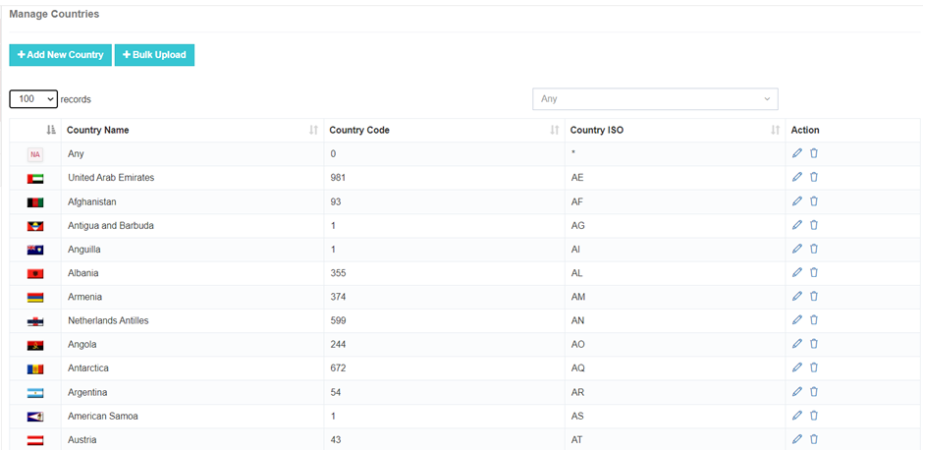The width and height of the screenshot is (925, 471).
Task: Edit the Anguilla entry
Action: (x=797, y=249)
